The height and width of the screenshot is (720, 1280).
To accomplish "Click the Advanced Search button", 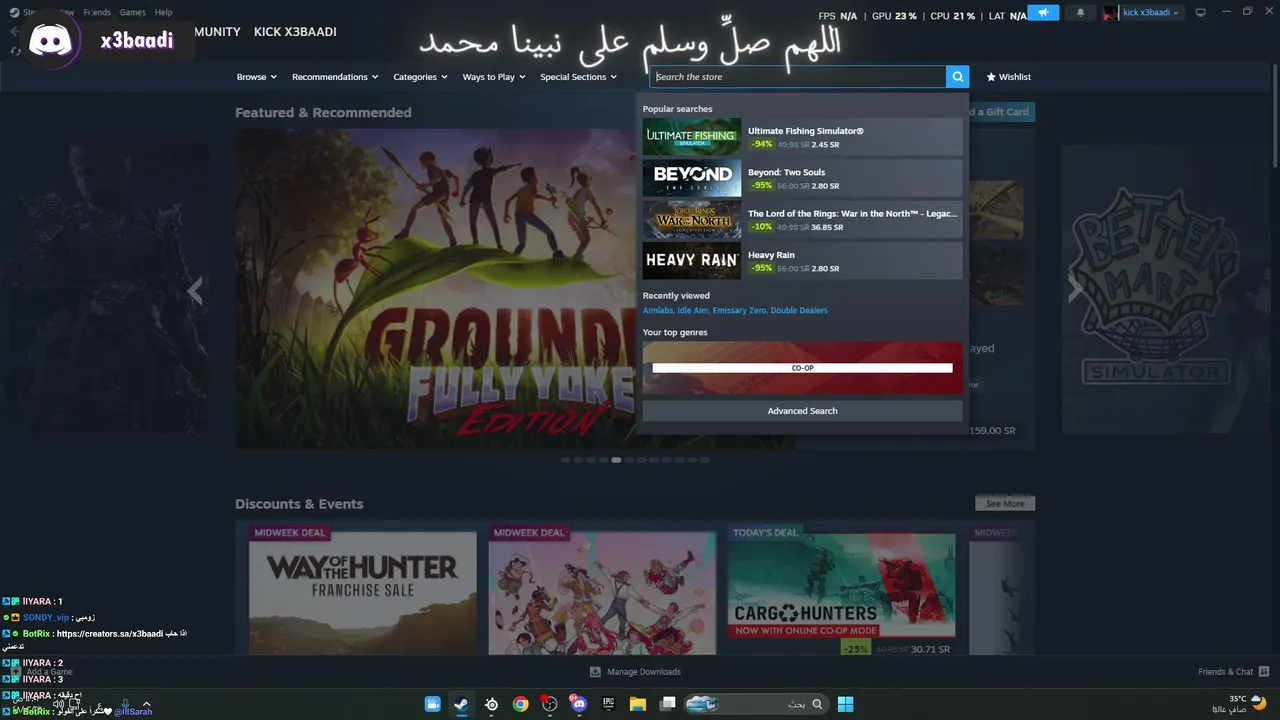I will (802, 411).
